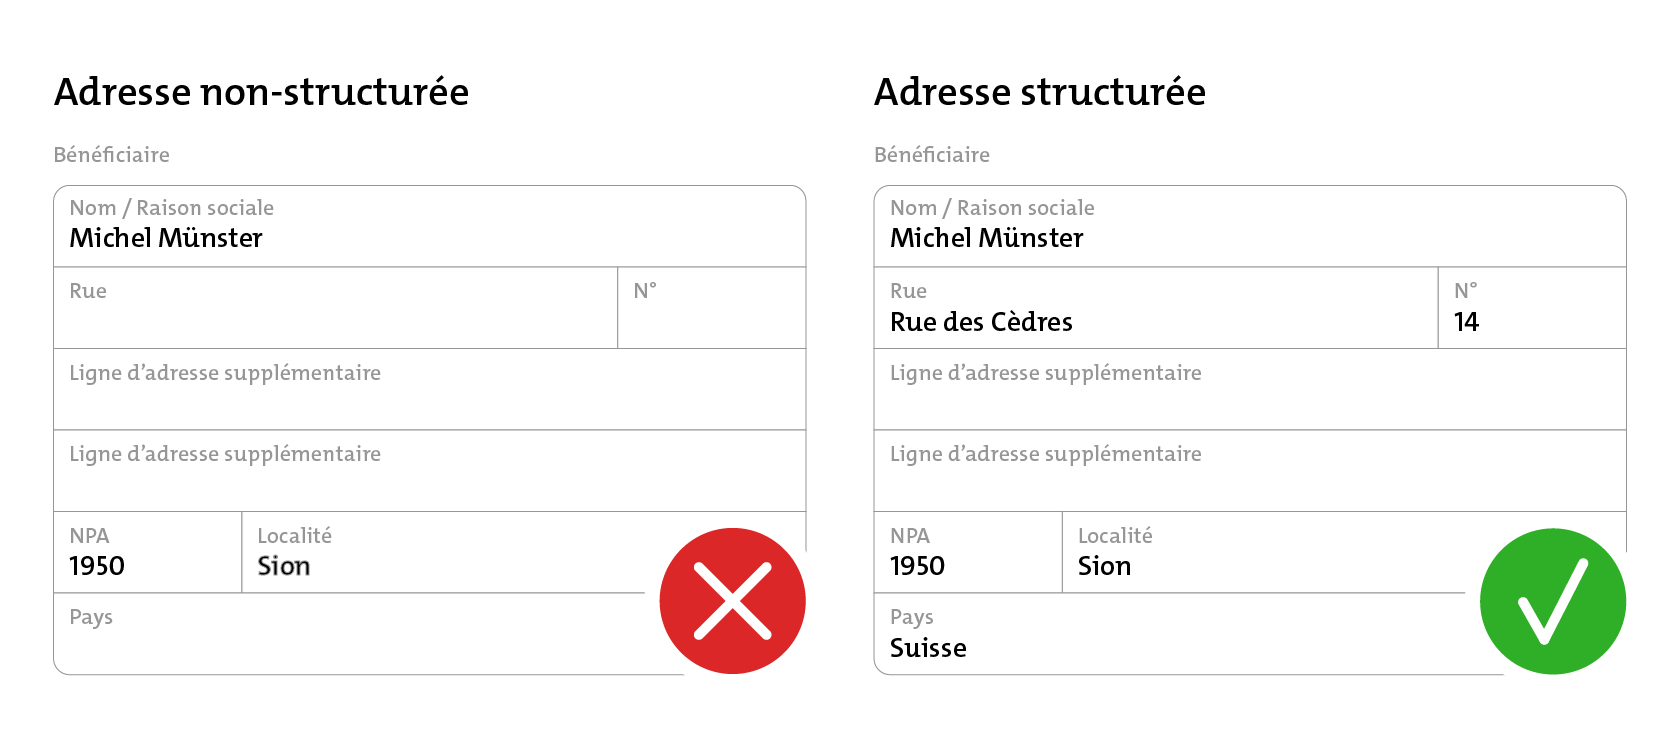The height and width of the screenshot is (750, 1680).
Task: Click the name field in the non-structured address form
Action: [430, 226]
